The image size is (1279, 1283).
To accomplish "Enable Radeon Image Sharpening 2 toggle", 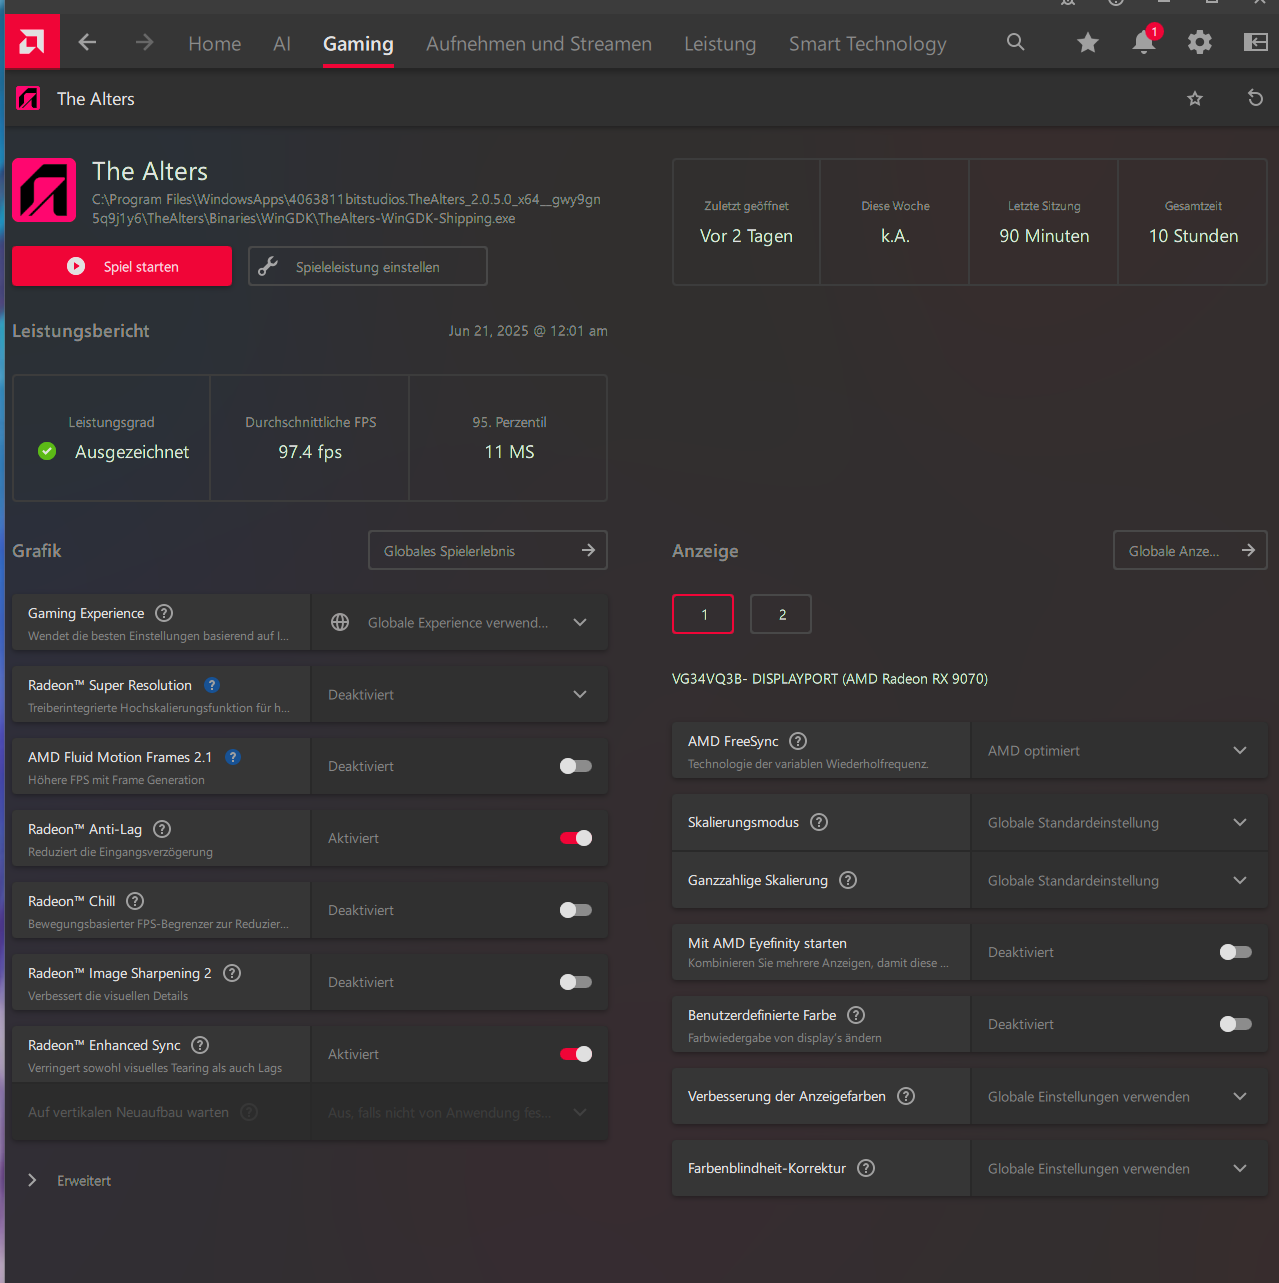I will (576, 982).
